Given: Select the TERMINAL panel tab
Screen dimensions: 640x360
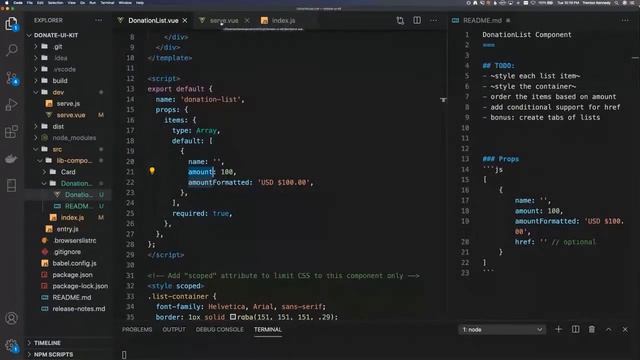Looking at the screenshot, I should pos(268,329).
